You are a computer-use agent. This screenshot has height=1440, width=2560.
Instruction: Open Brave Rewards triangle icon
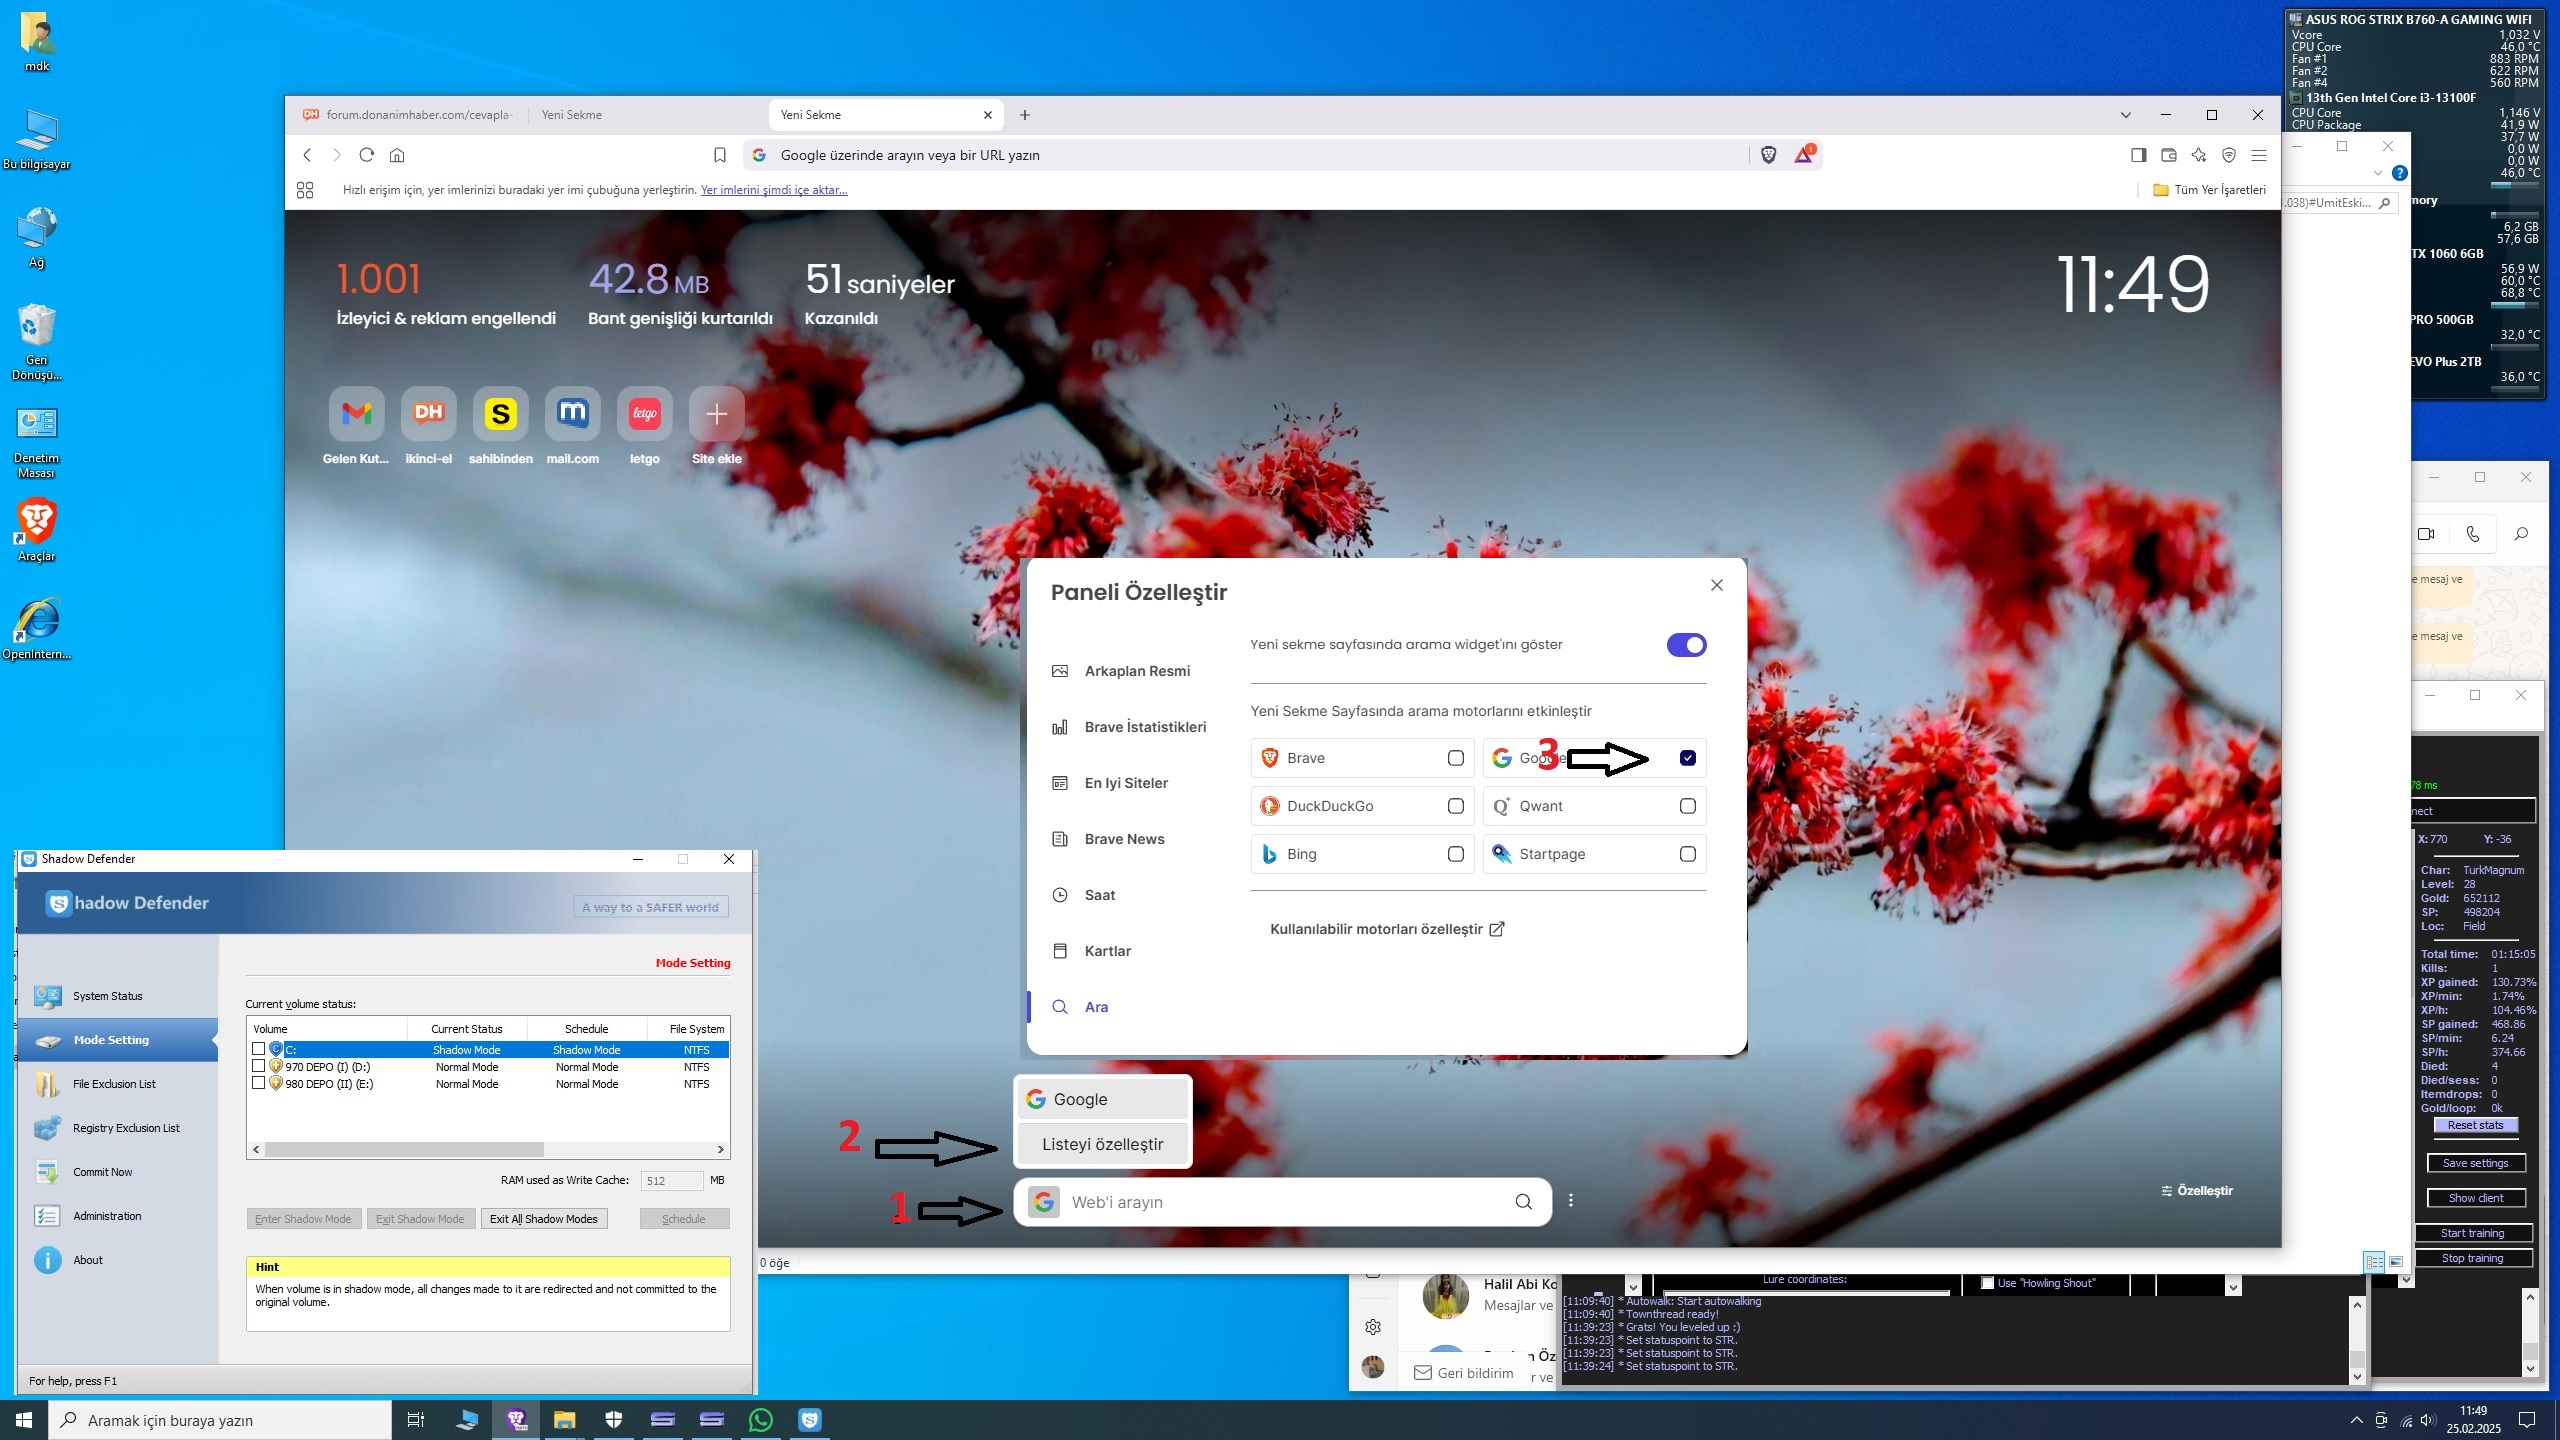click(1804, 155)
